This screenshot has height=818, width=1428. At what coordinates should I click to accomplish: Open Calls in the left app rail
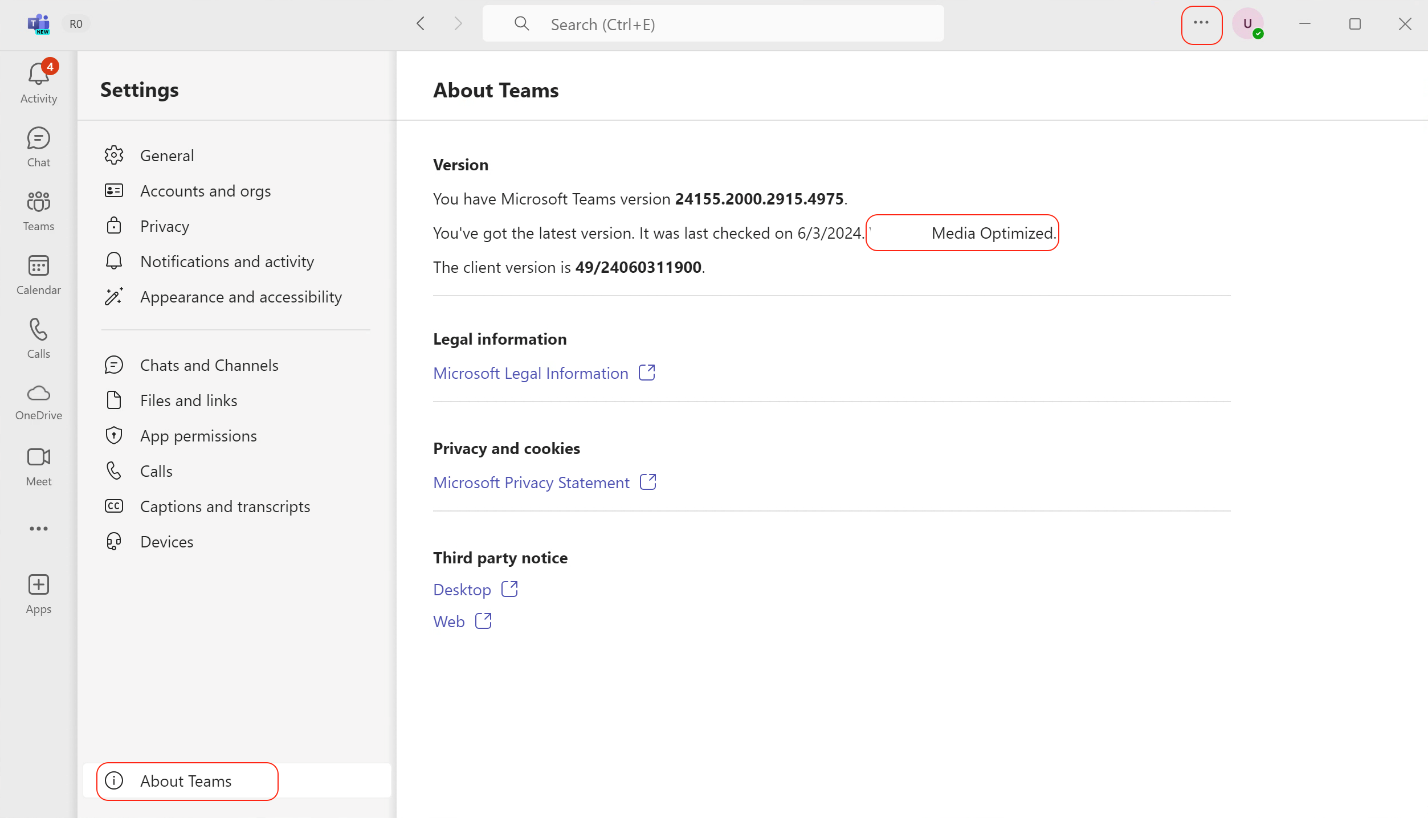tap(38, 337)
